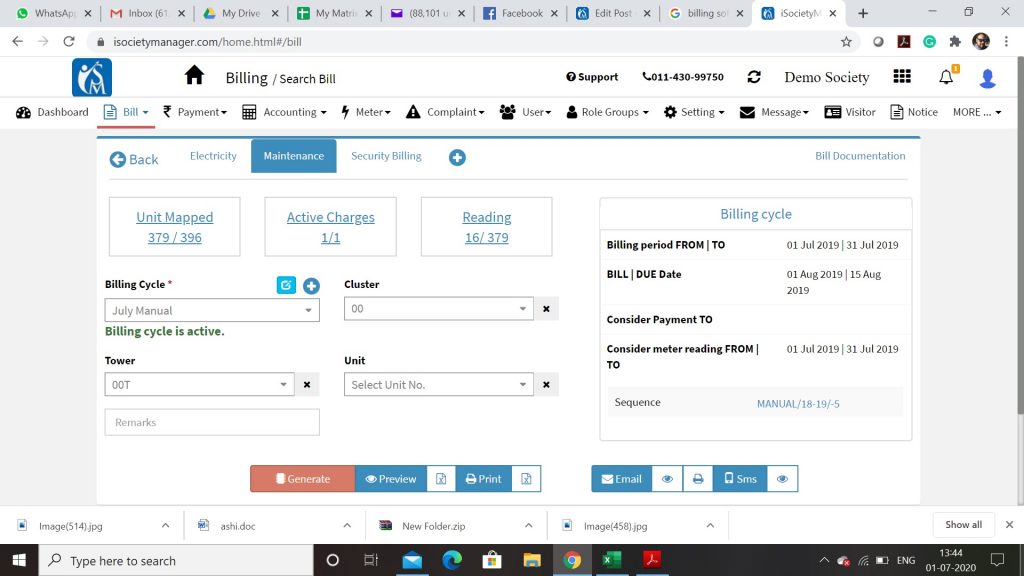Open the Select Unit No. dropdown

pyautogui.click(x=438, y=384)
